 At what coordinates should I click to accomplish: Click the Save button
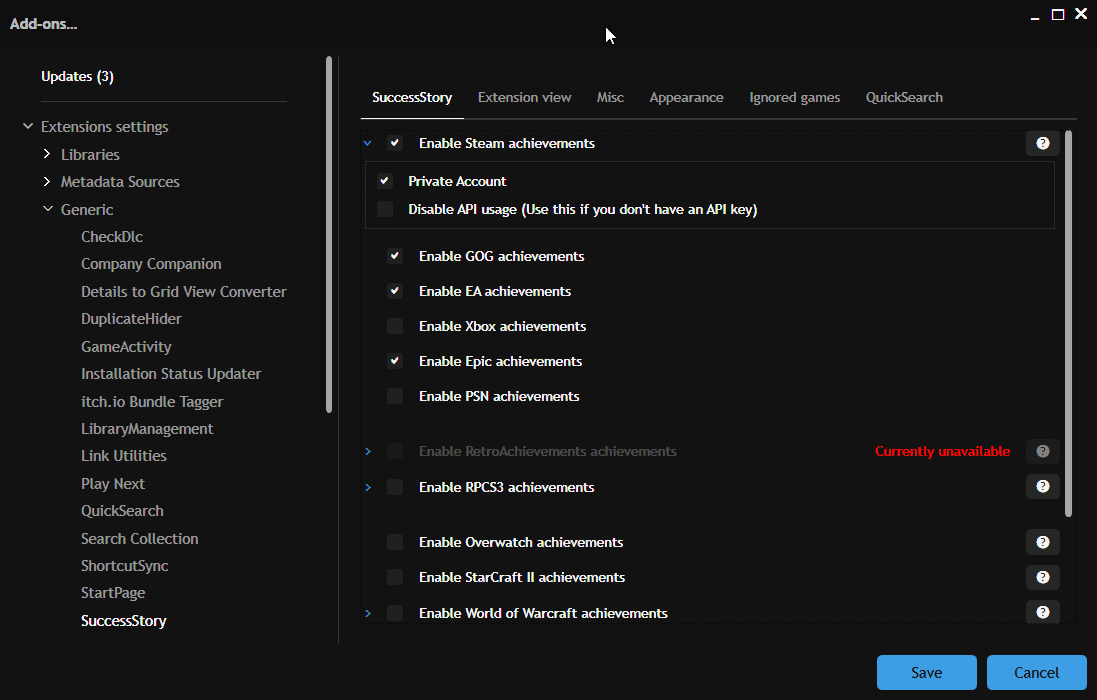pyautogui.click(x=926, y=672)
